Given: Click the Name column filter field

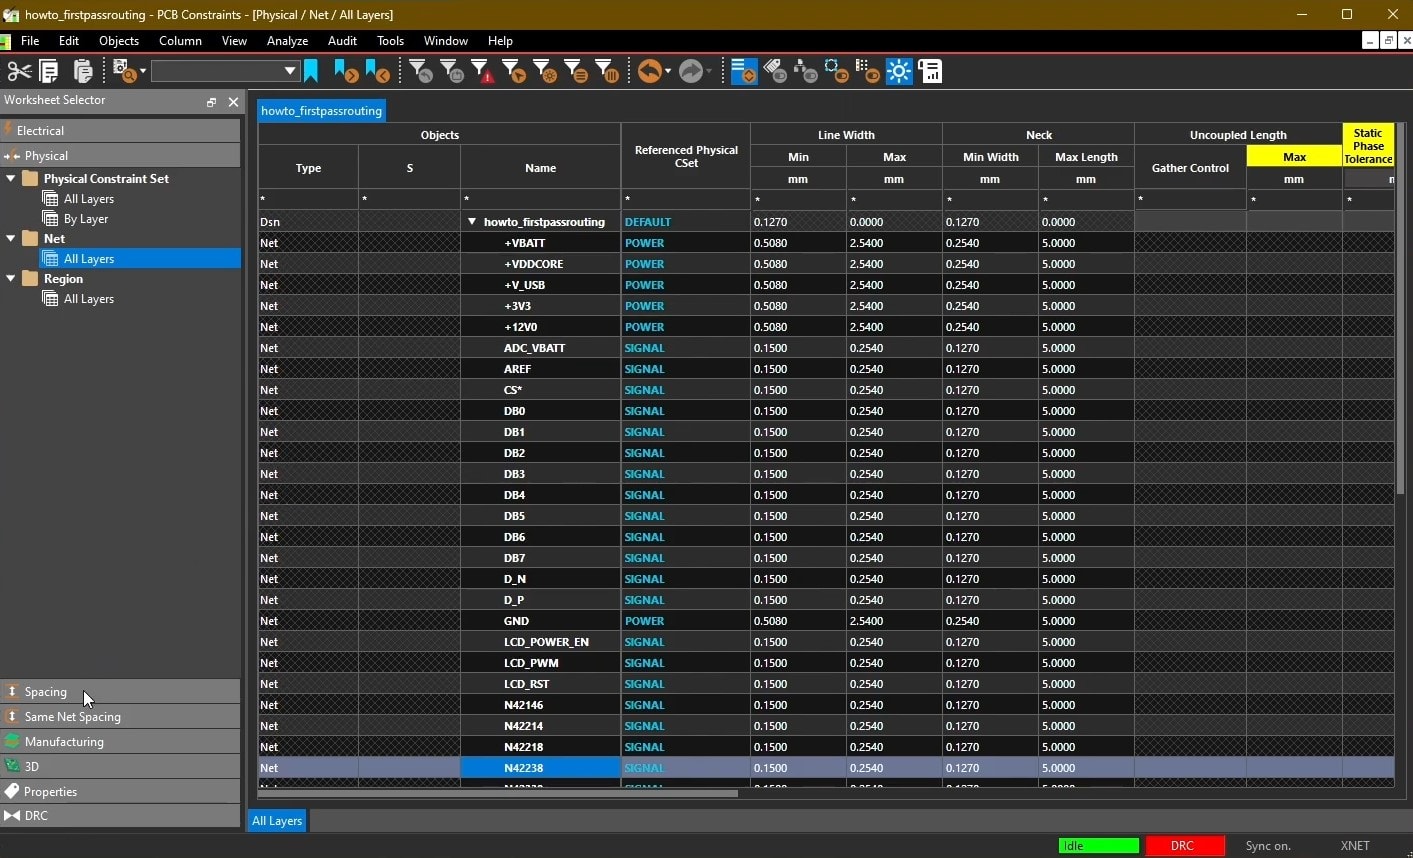Looking at the screenshot, I should click(540, 201).
